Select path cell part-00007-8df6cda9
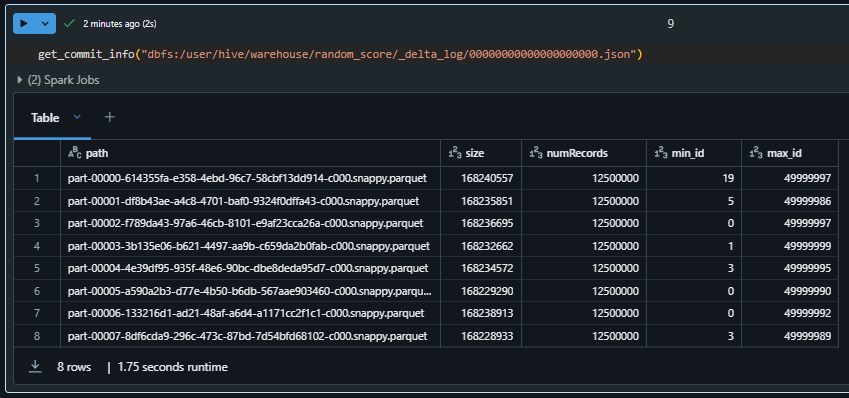This screenshot has height=398, width=849. pyautogui.click(x=250, y=336)
